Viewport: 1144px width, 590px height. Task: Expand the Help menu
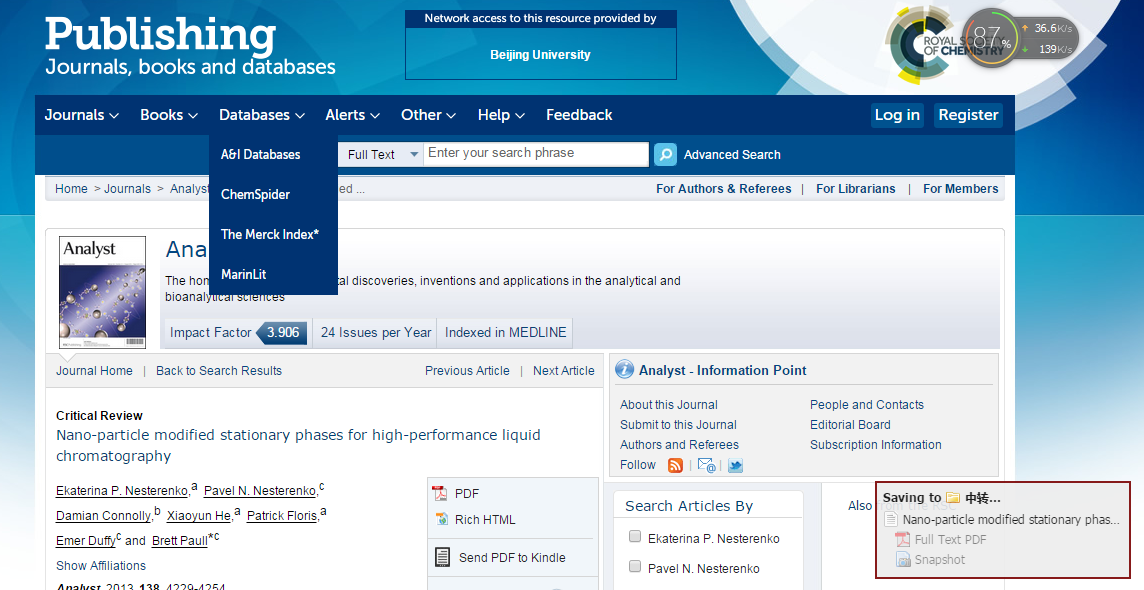(501, 114)
